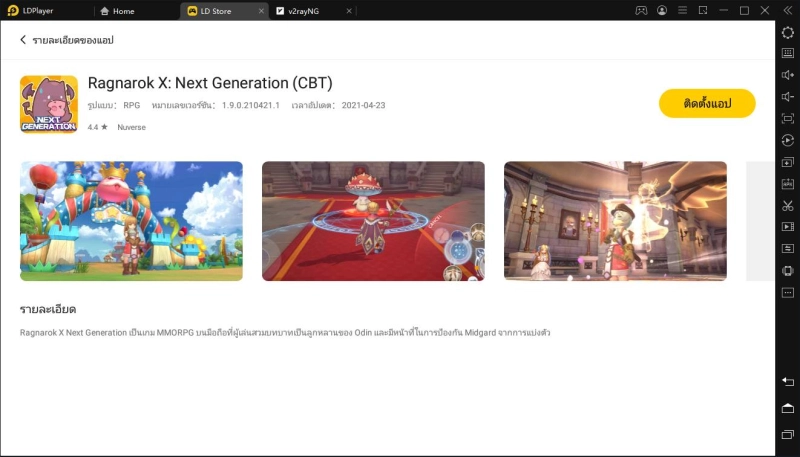Screen dimensions: 800x457
Task: Open the video recorder icon
Action: click(788, 226)
